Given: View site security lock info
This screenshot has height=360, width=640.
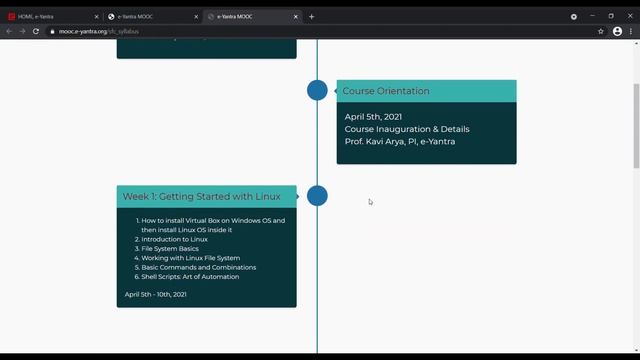Looking at the screenshot, I should pos(52,31).
